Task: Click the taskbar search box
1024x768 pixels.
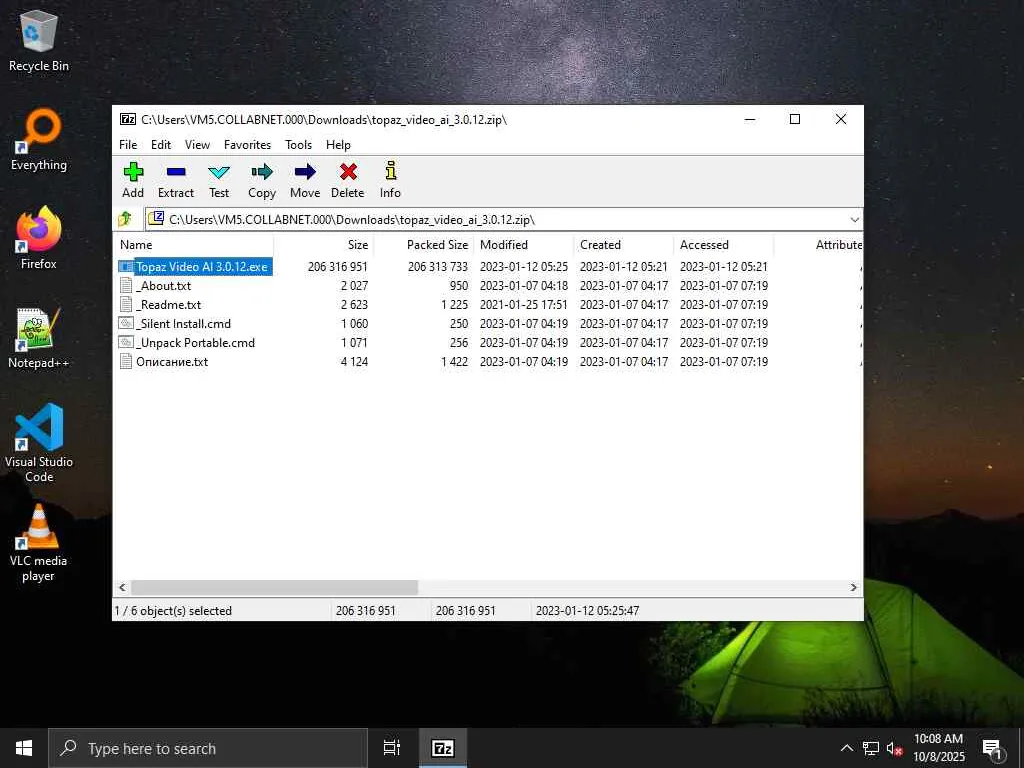Action: point(208,748)
